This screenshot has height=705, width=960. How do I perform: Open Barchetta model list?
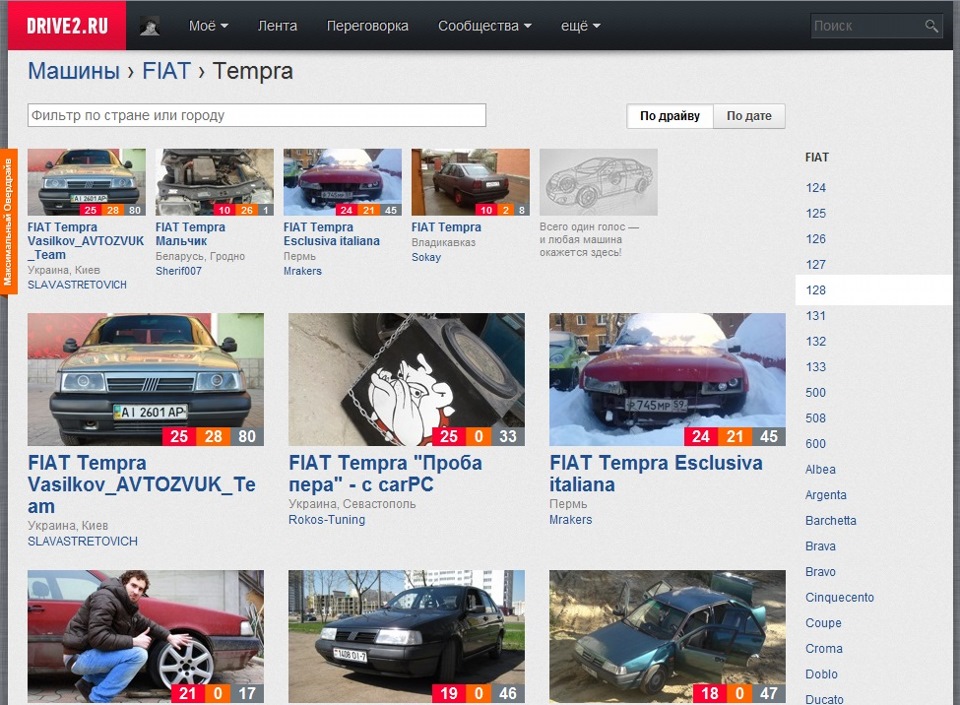(x=831, y=521)
